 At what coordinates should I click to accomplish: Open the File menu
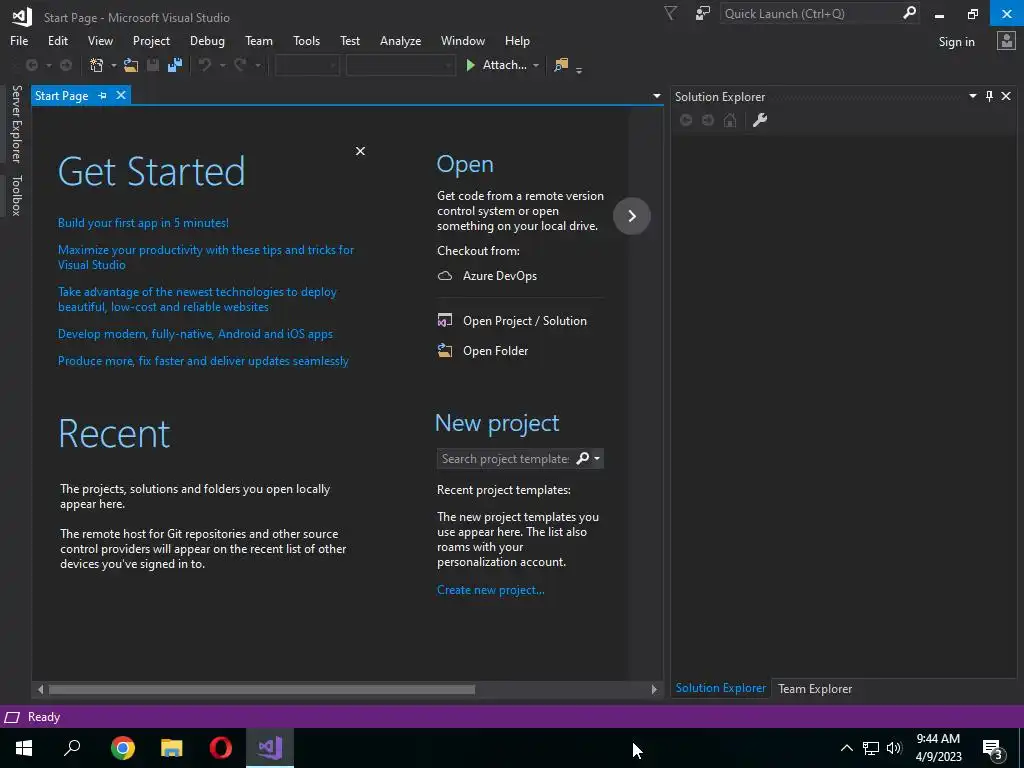tap(19, 40)
